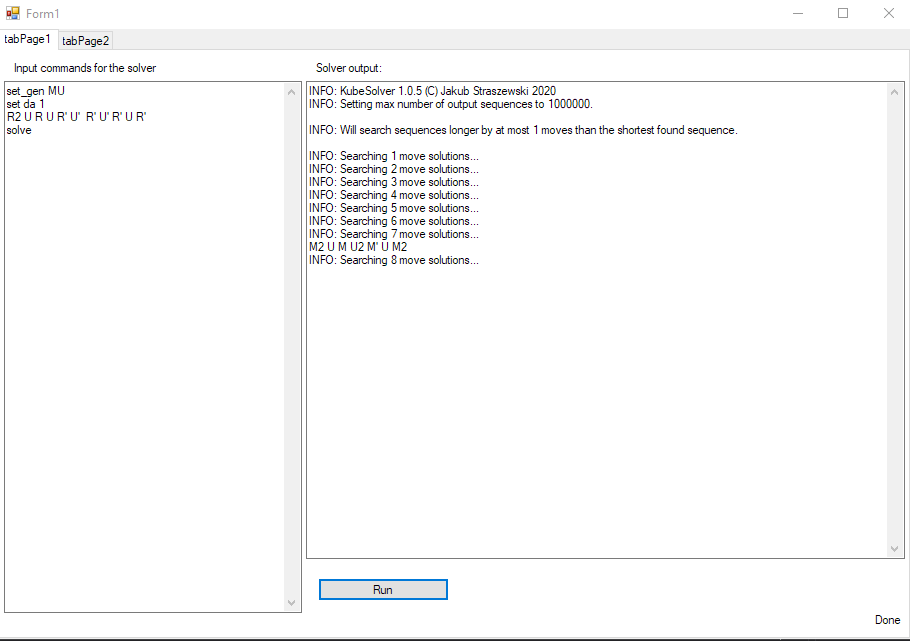Screen dimensions: 910x641
Task: Click the 'Setting max number of output sequences' line
Action: click(x=450, y=104)
